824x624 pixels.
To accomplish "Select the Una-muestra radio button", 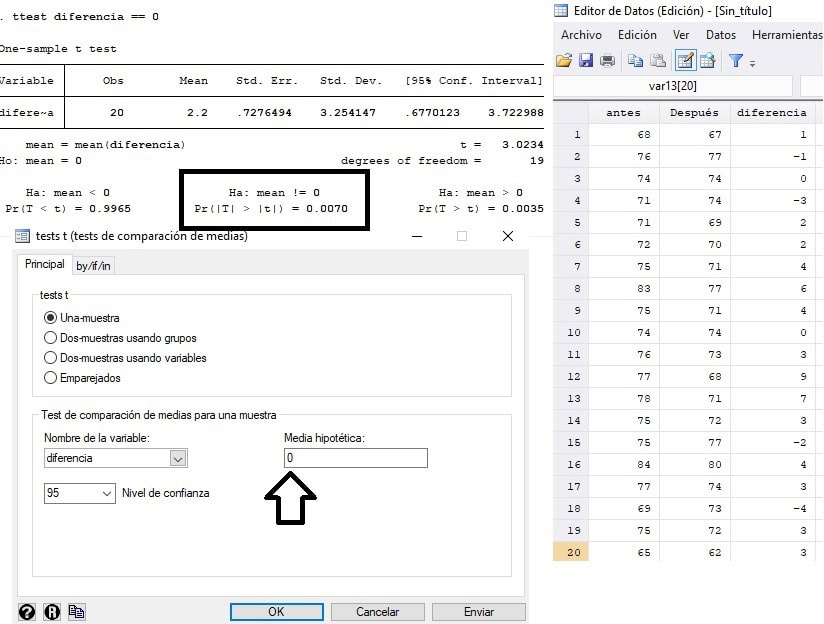I will (51, 318).
